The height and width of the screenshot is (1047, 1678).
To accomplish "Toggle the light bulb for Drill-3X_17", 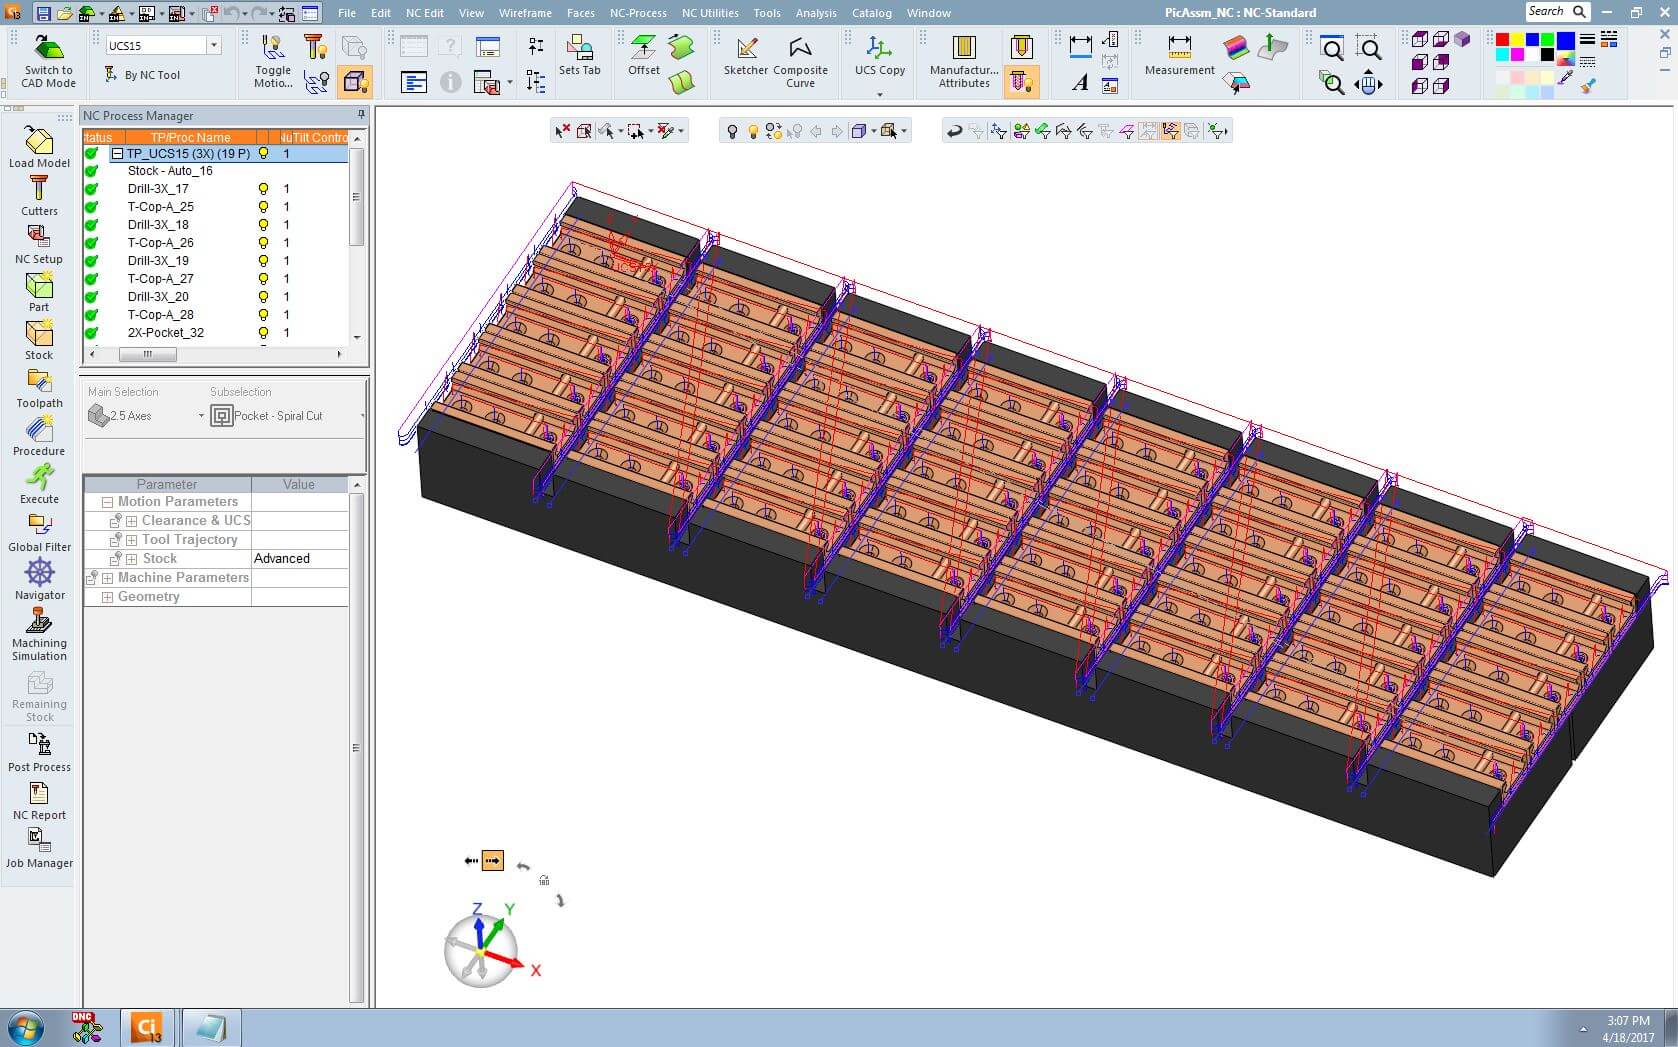I will click(x=264, y=189).
